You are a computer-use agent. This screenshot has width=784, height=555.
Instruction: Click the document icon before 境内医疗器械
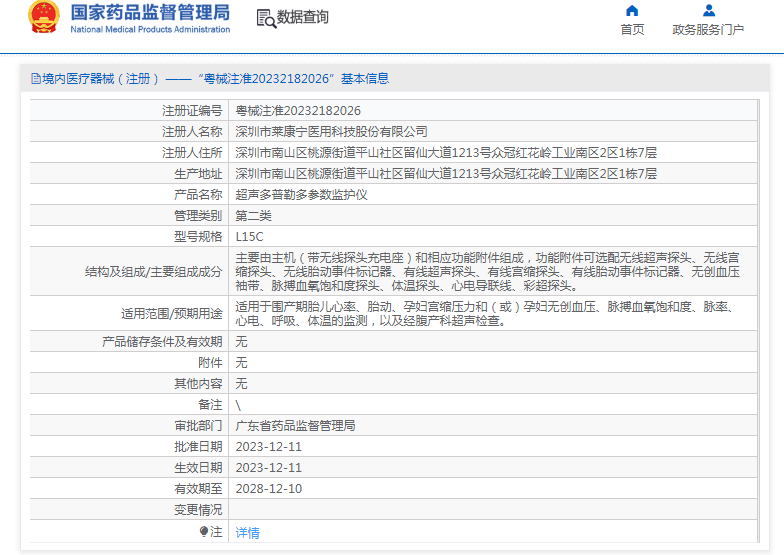pos(36,78)
